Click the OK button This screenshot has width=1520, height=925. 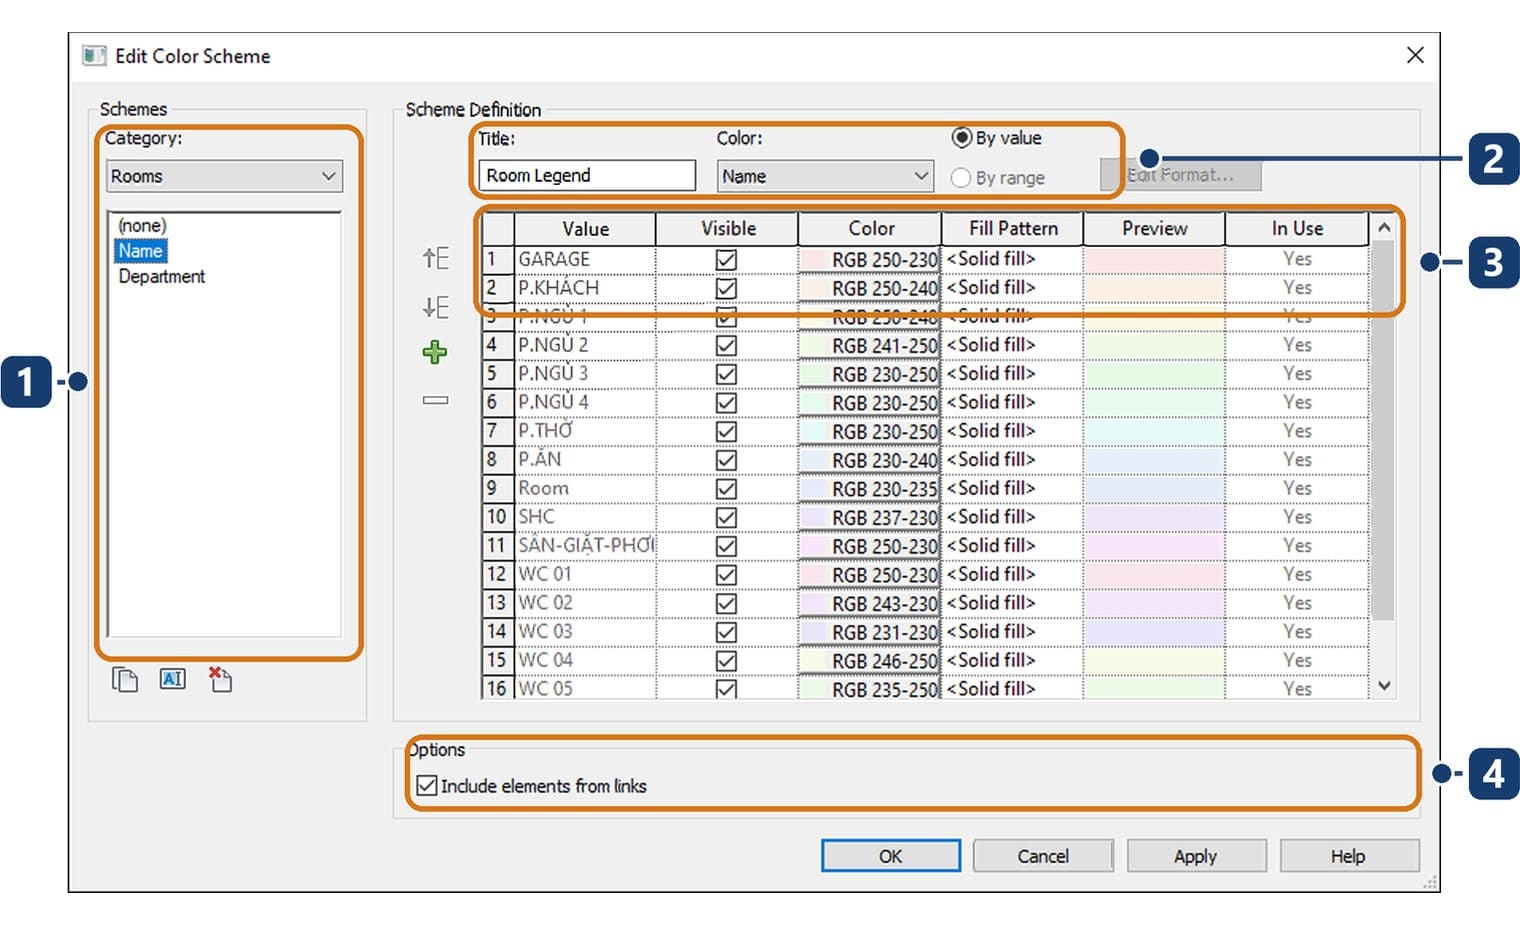pyautogui.click(x=890, y=856)
